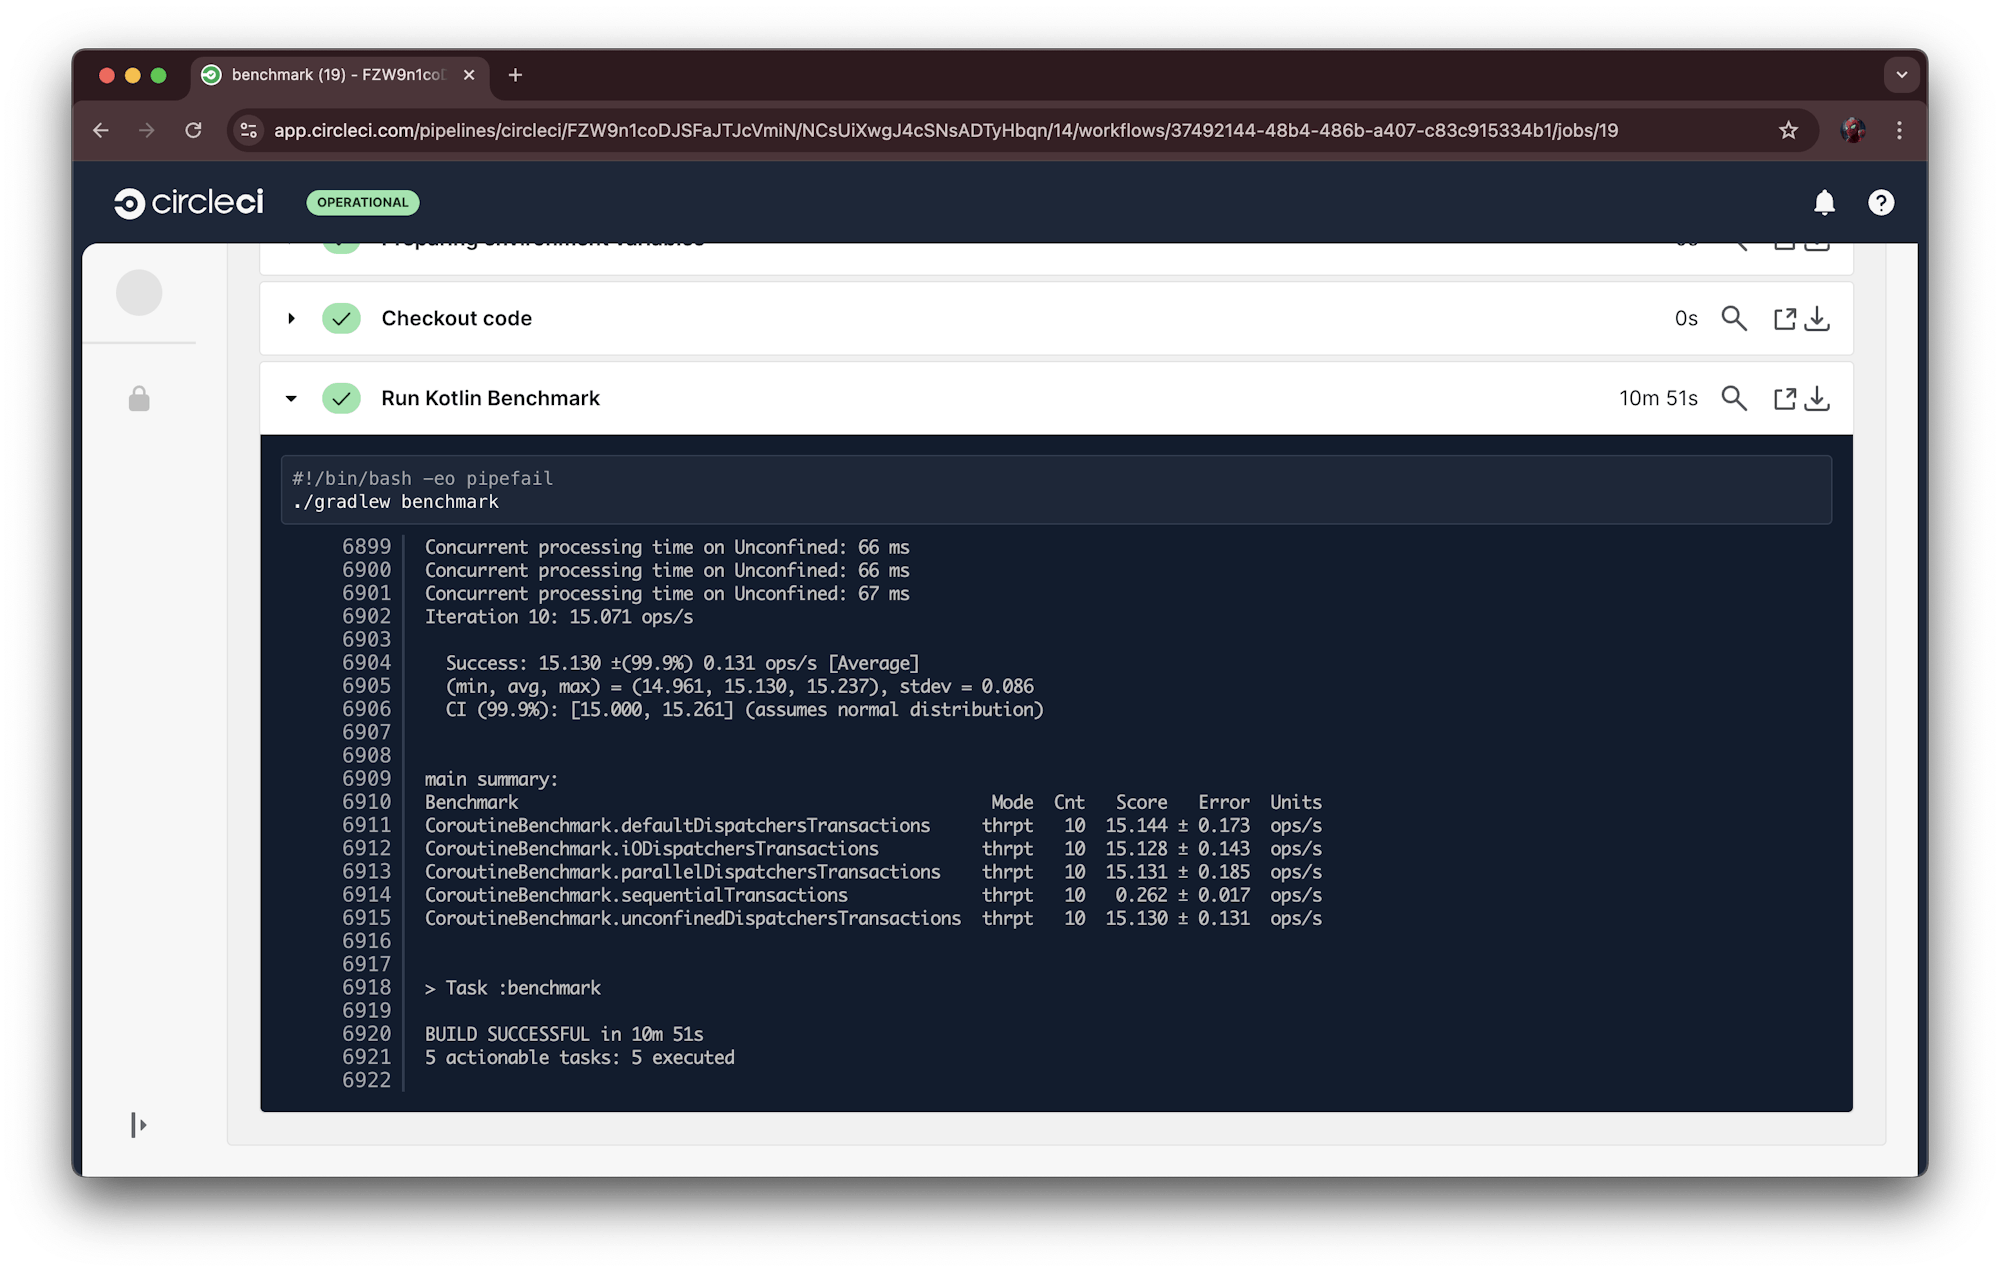The width and height of the screenshot is (2000, 1272).
Task: Expand the collapsed left sidebar panel
Action: pyautogui.click(x=139, y=1124)
